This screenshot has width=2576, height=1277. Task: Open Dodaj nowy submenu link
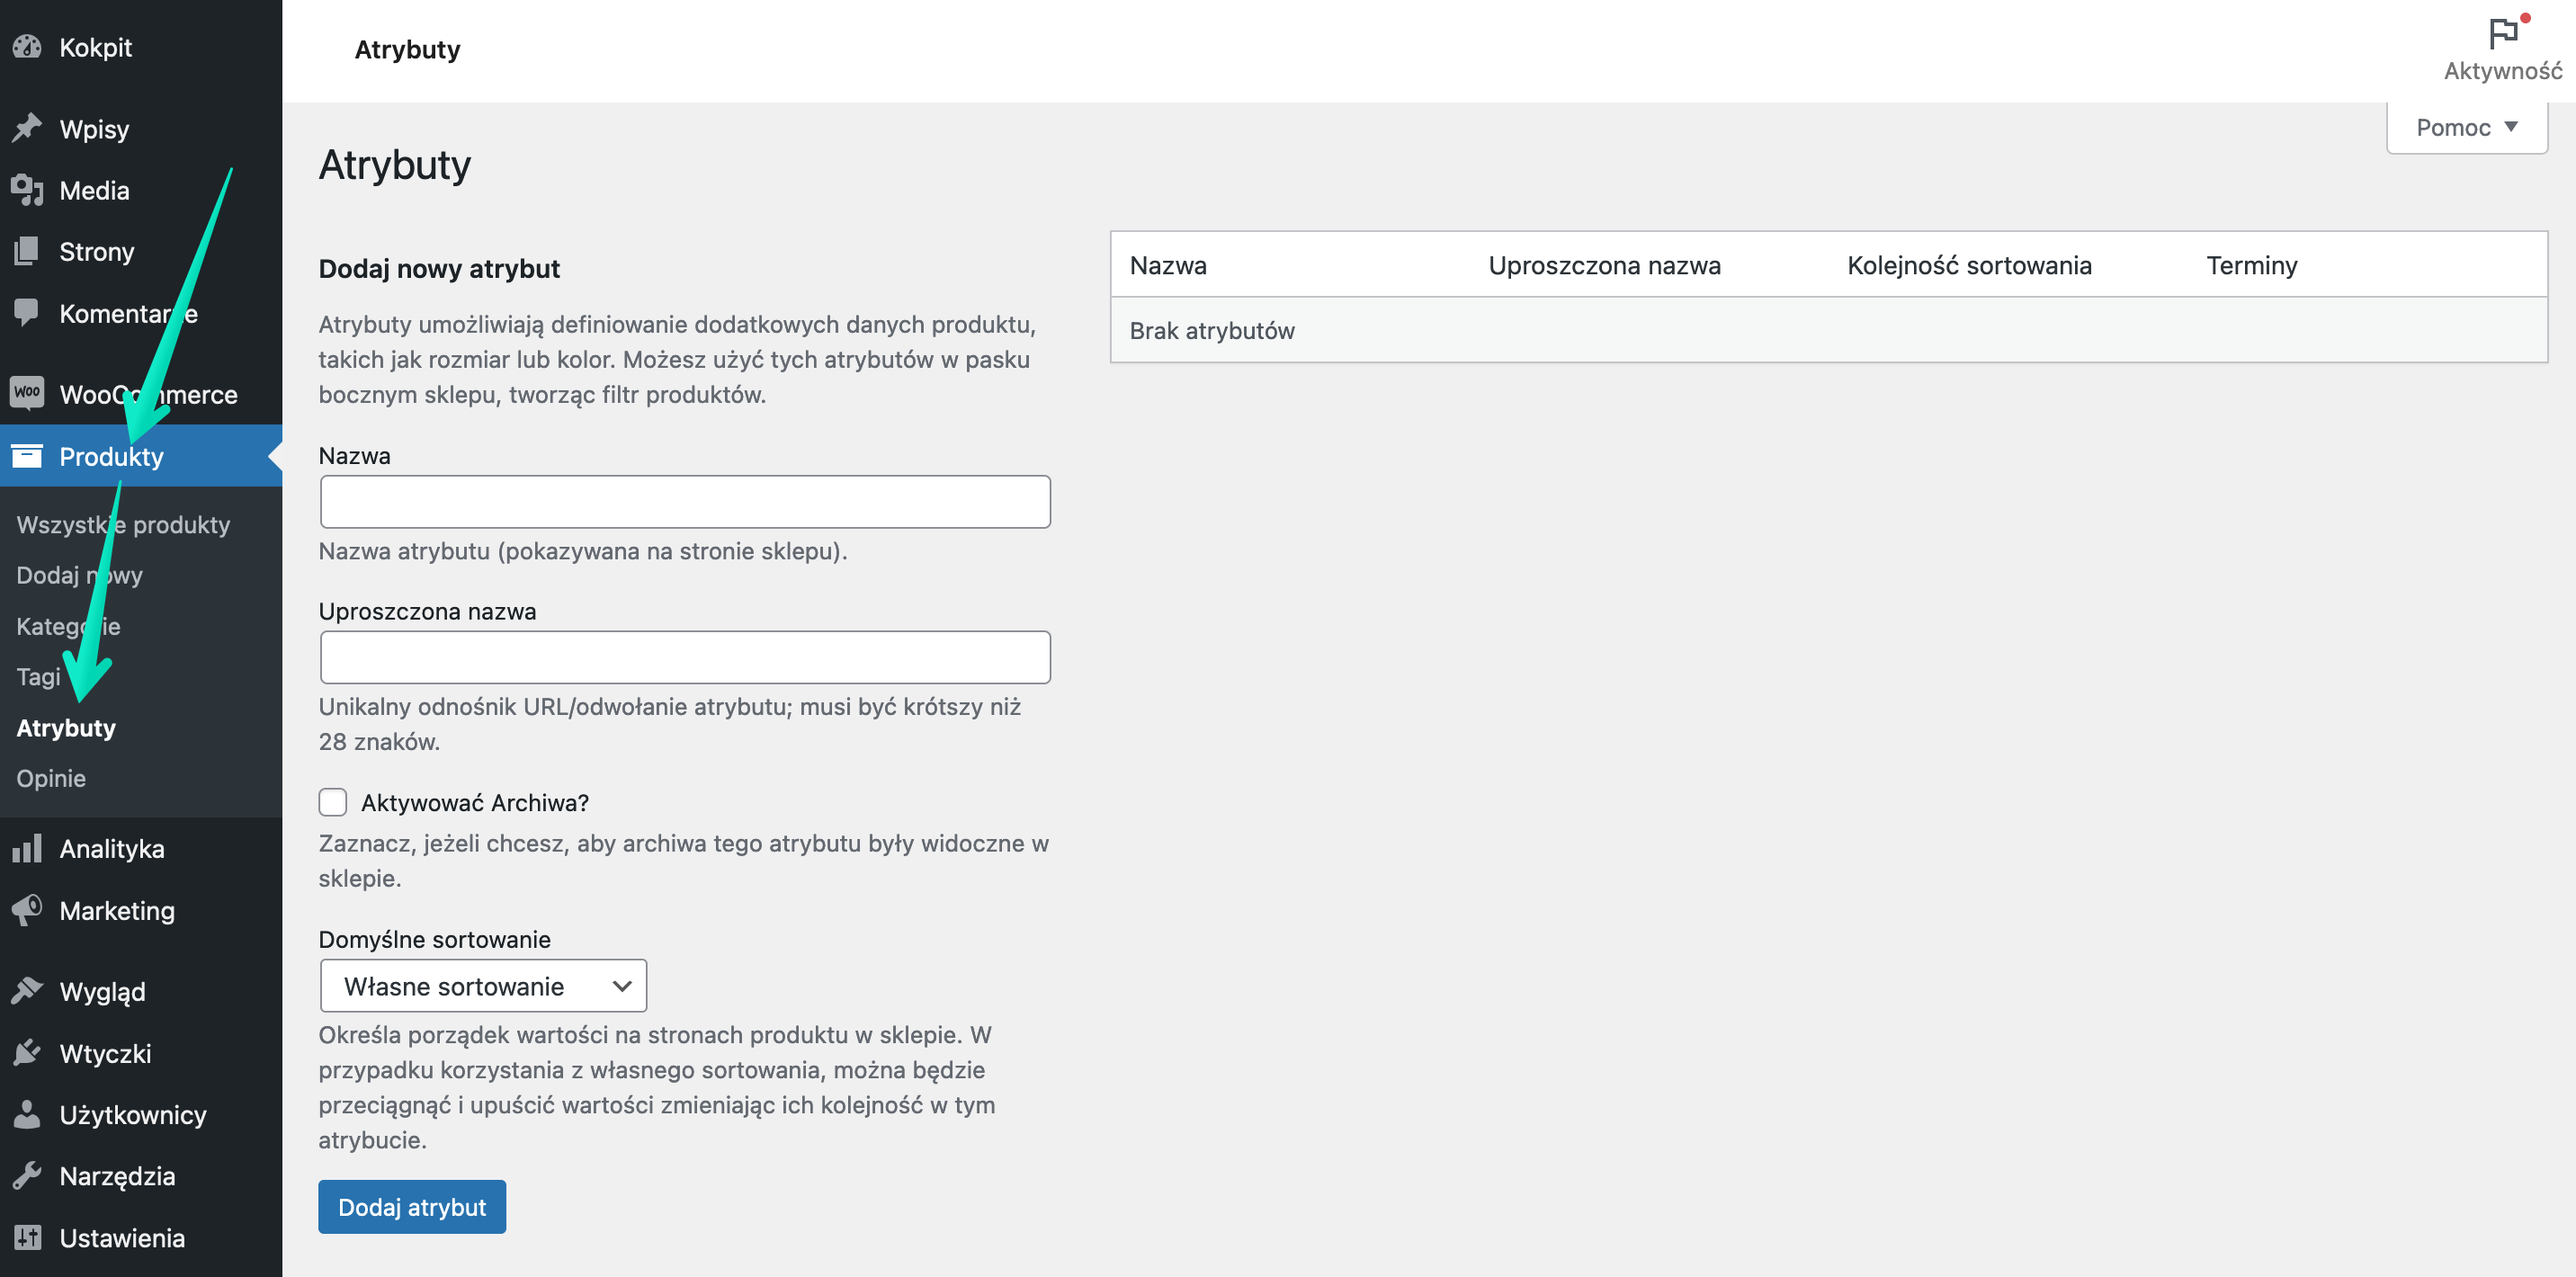pos(79,575)
